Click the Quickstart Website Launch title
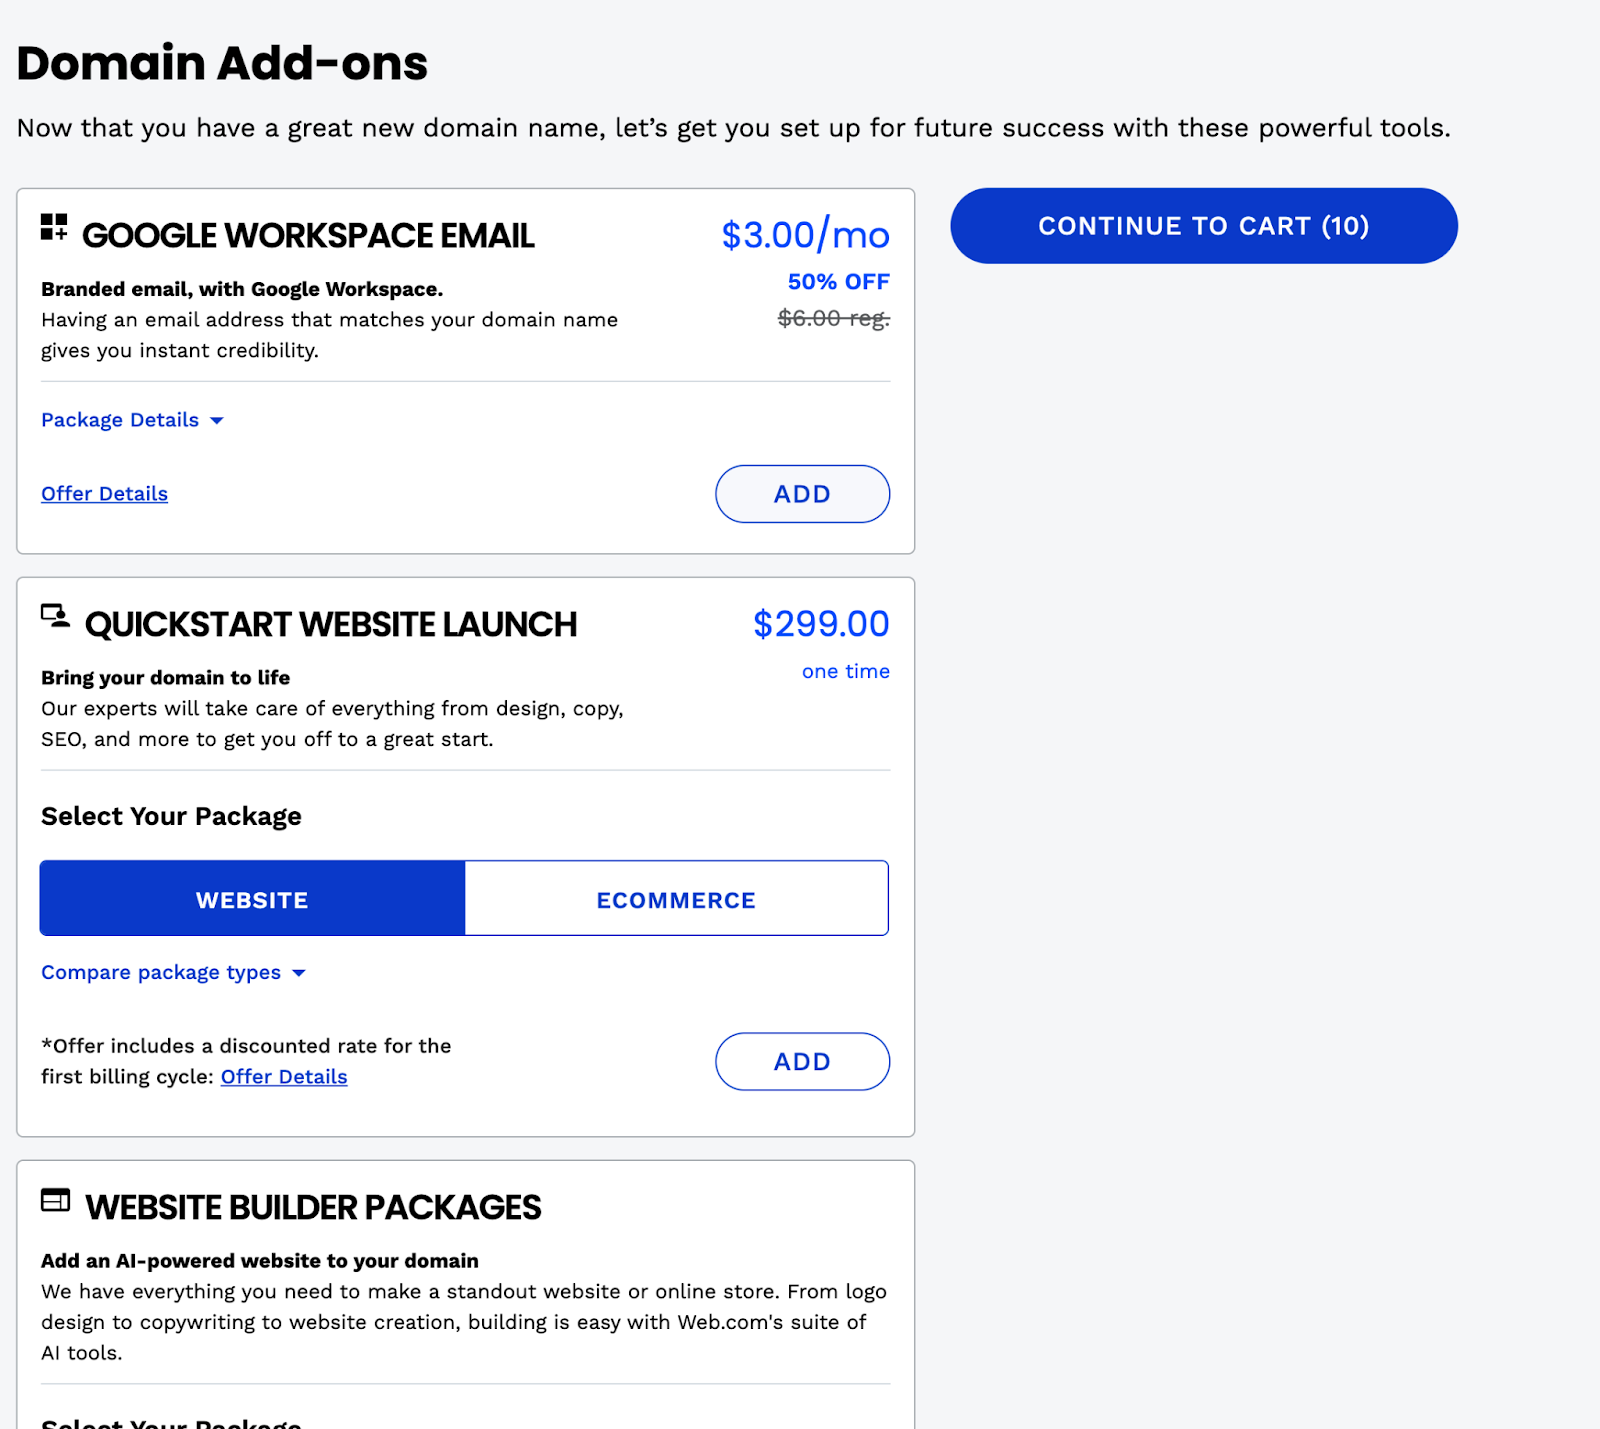Viewport: 1600px width, 1429px height. (331, 625)
